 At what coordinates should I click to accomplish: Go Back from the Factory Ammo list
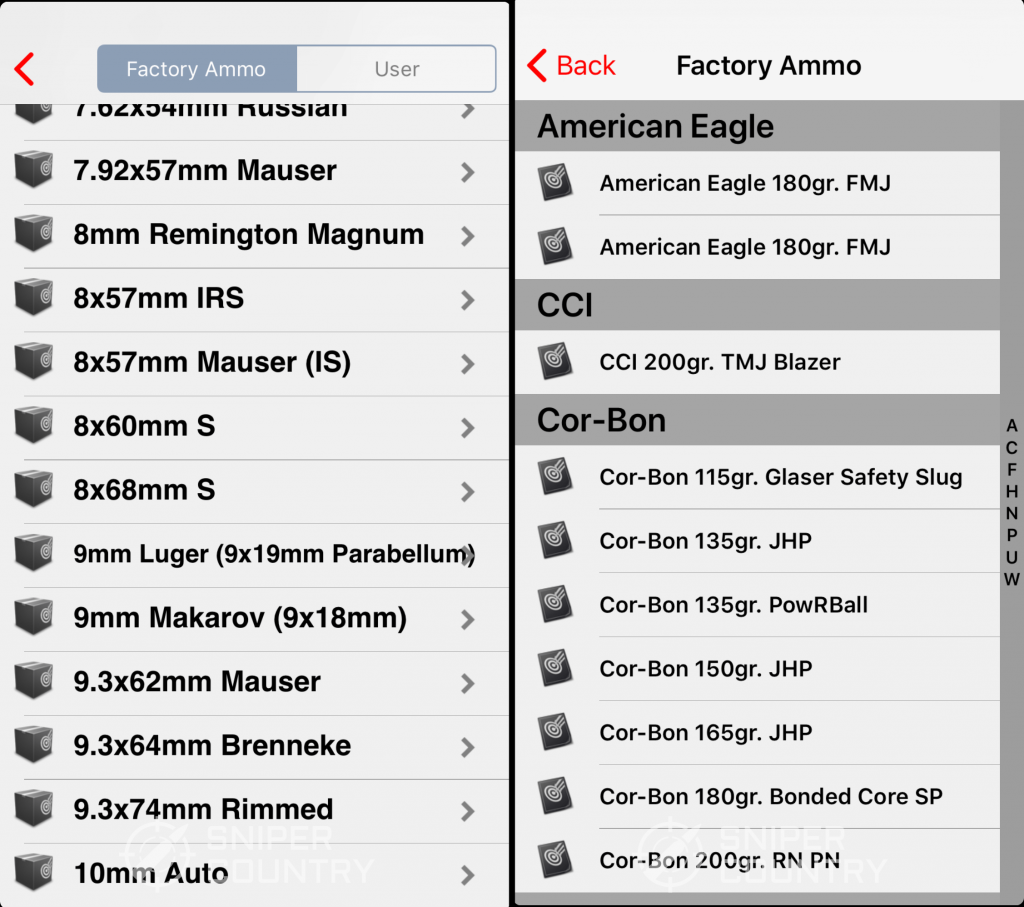pyautogui.click(x=571, y=65)
